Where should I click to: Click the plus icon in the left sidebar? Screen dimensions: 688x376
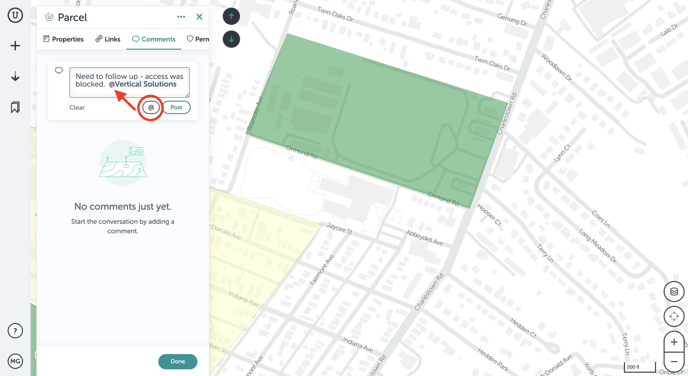pyautogui.click(x=15, y=46)
